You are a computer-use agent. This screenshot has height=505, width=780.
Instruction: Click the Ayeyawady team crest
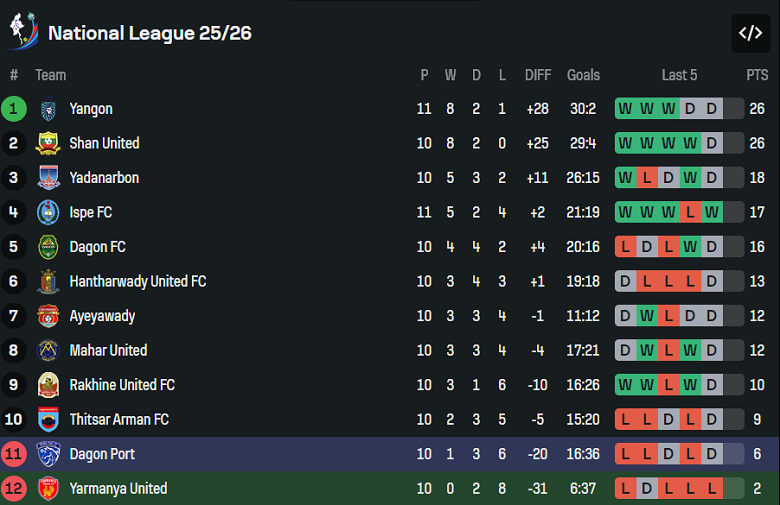[x=48, y=316]
